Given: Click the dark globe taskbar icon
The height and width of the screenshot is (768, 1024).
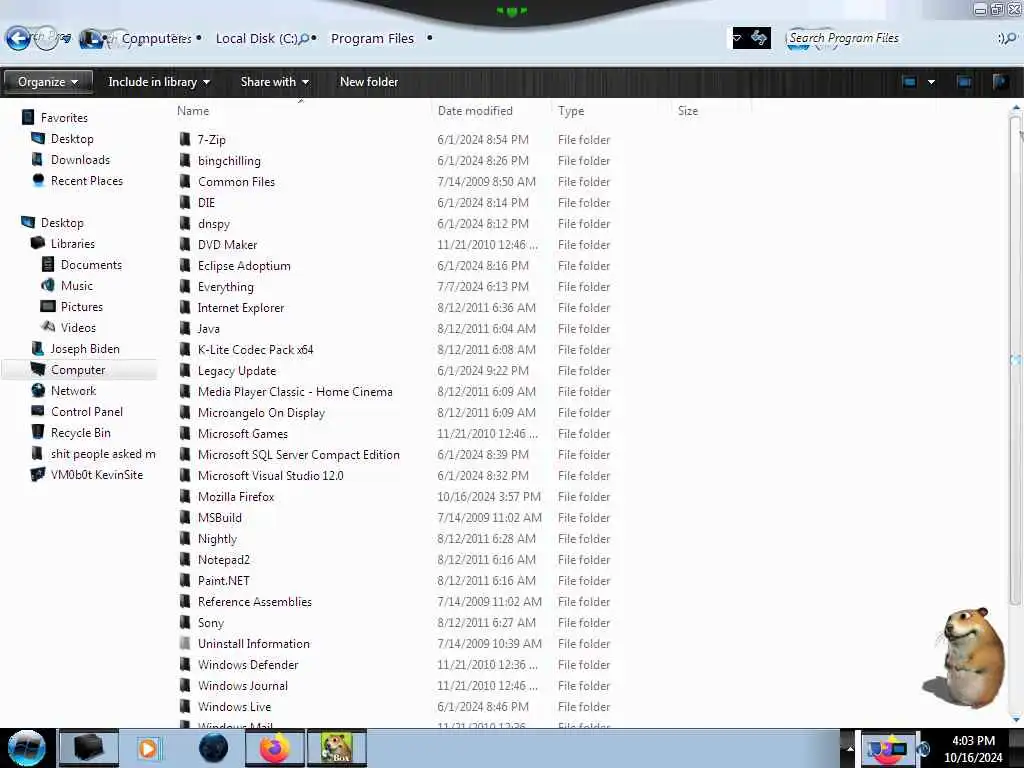Looking at the screenshot, I should pyautogui.click(x=214, y=748).
